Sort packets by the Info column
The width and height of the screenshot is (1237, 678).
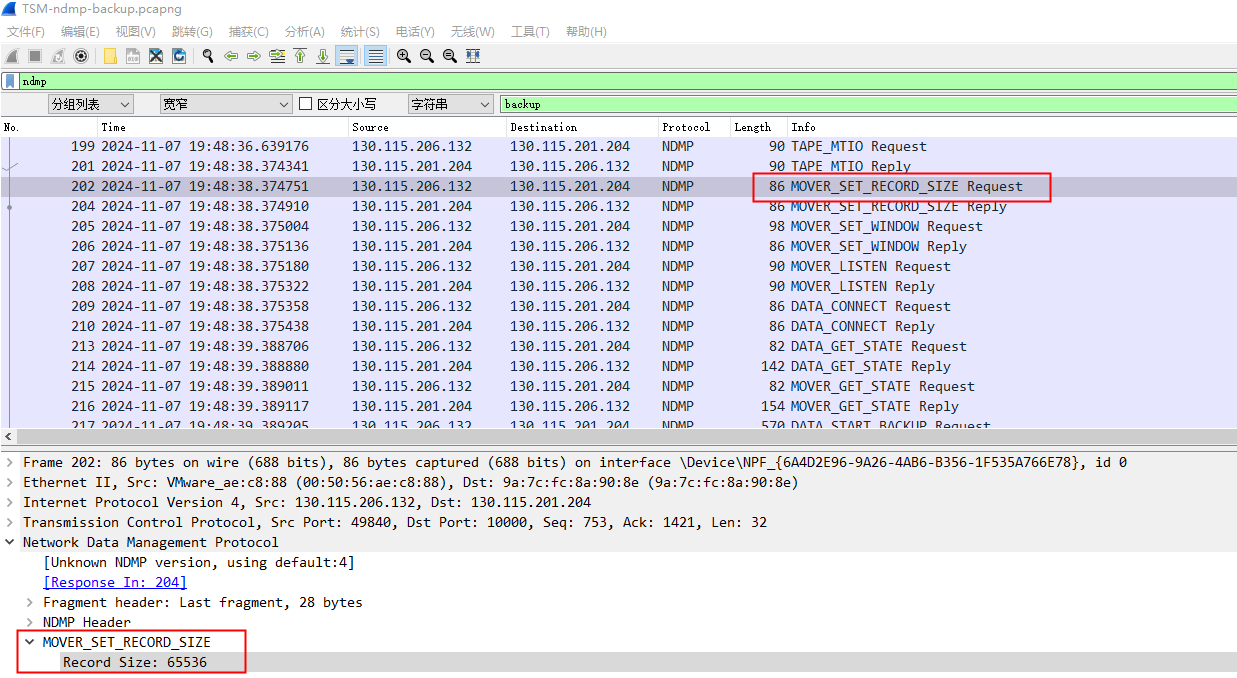(x=1012, y=127)
